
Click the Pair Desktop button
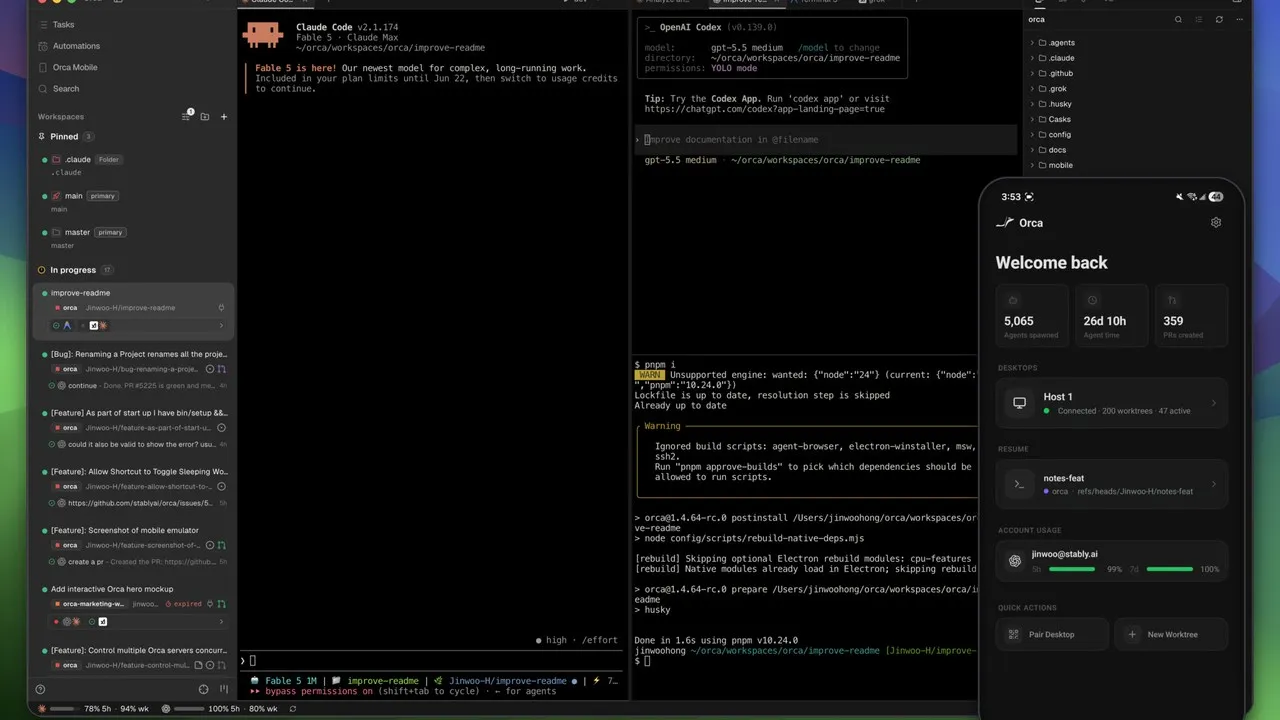click(1052, 634)
